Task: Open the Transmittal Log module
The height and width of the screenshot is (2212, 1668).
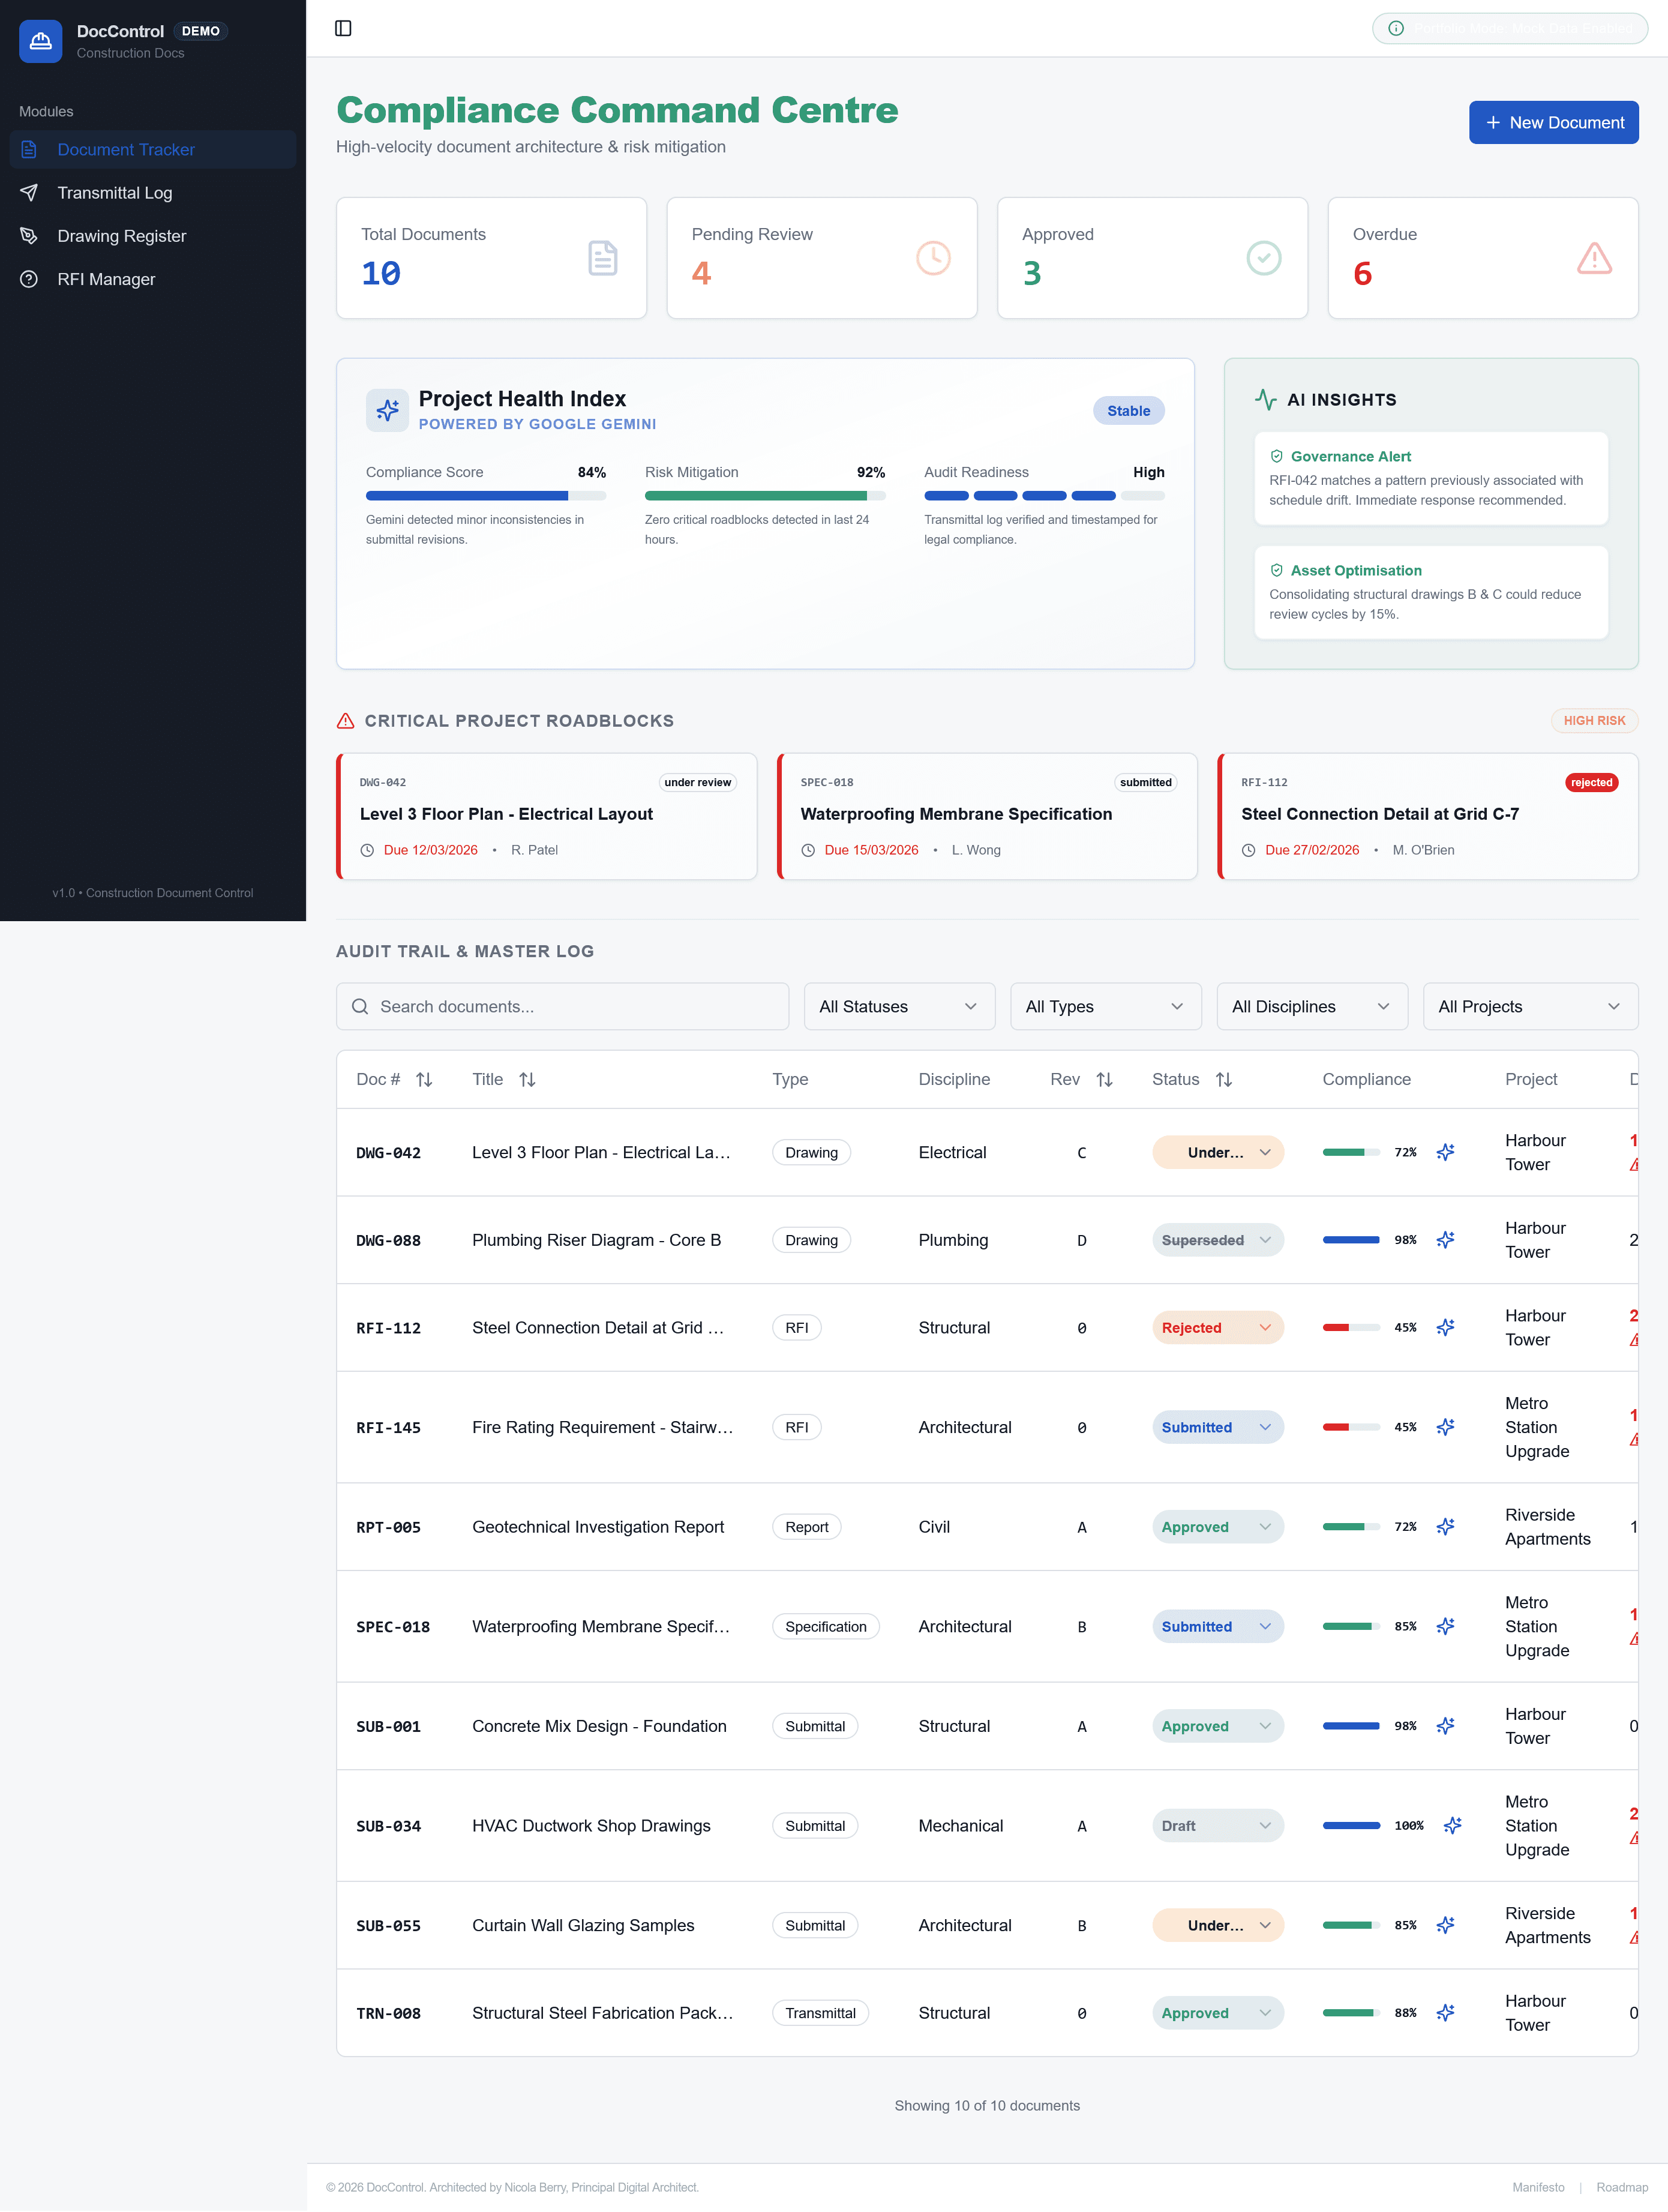Action: pos(114,193)
